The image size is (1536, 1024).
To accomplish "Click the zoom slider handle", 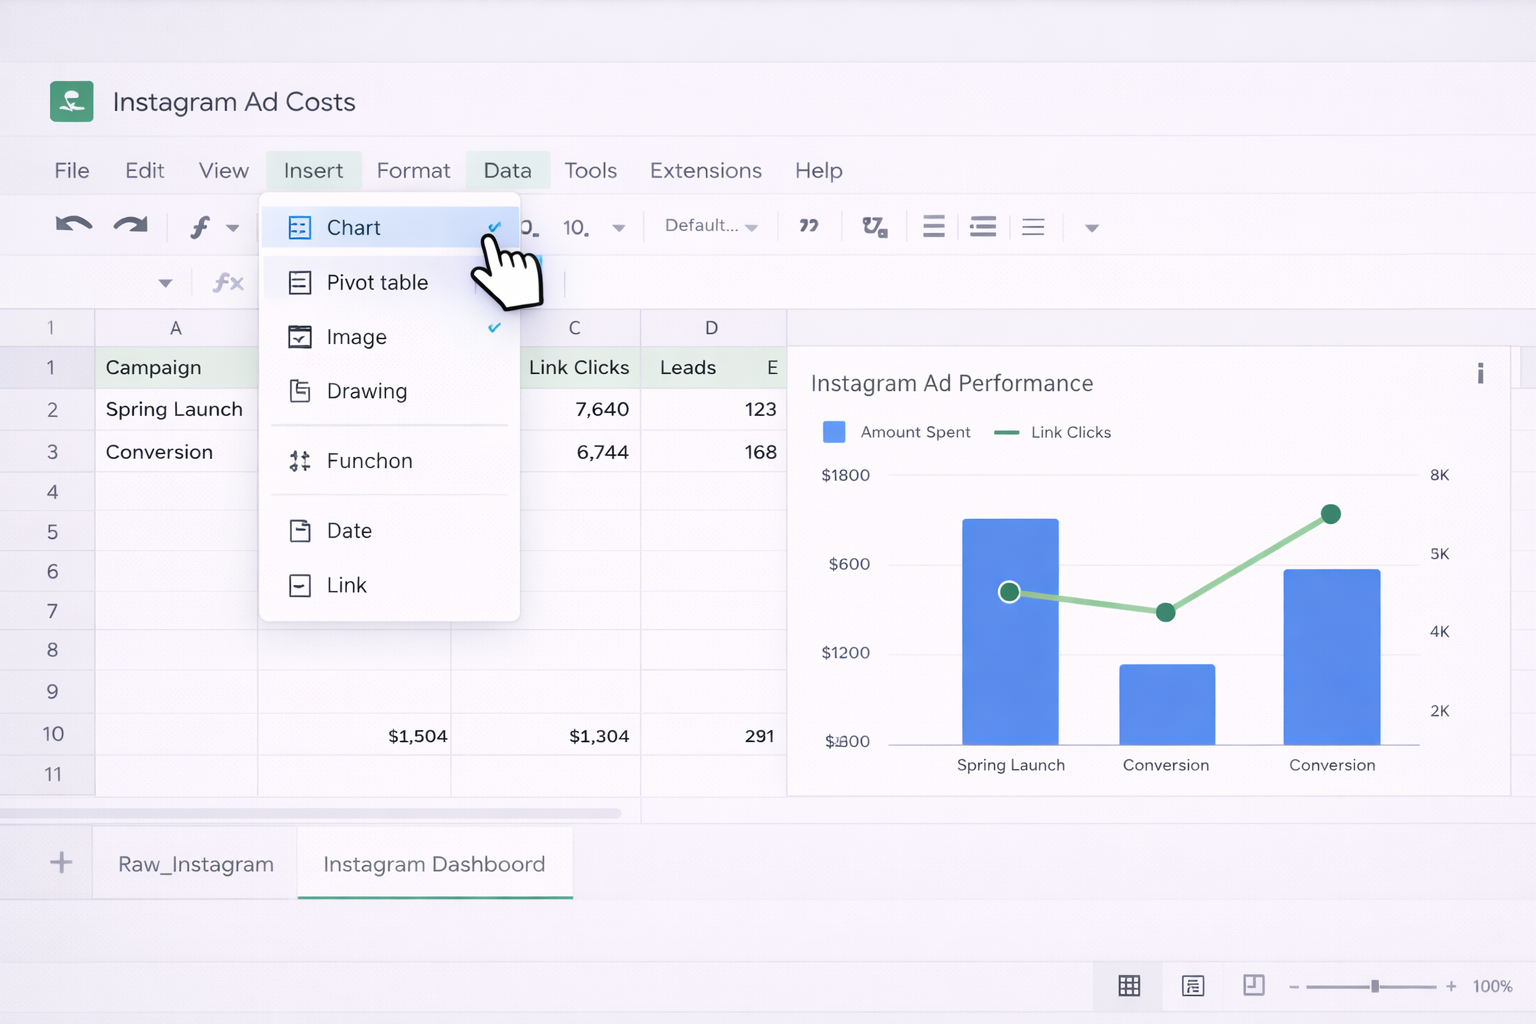I will tap(1375, 986).
